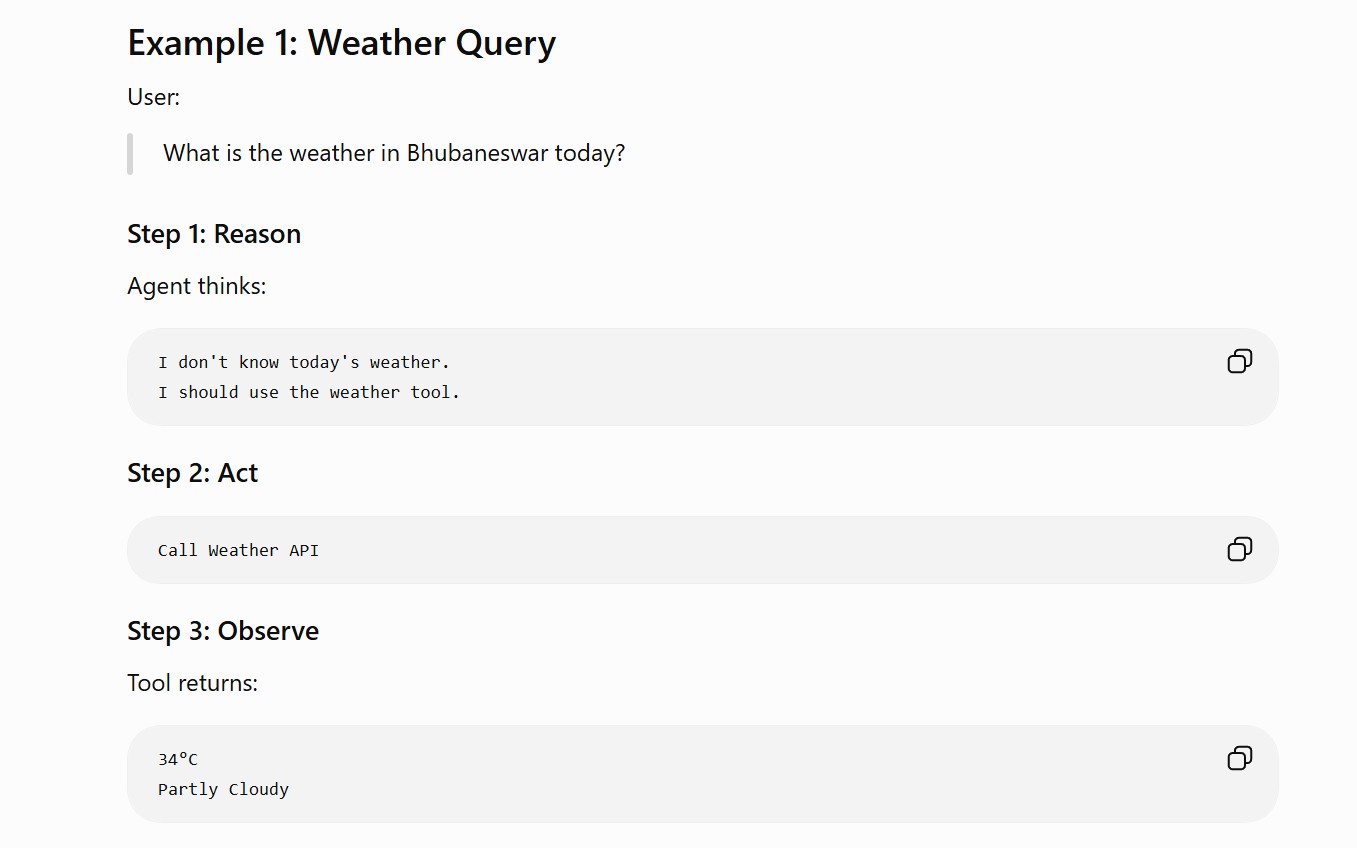Click the "I should use the weather tool." line
The height and width of the screenshot is (848, 1357).
click(309, 392)
